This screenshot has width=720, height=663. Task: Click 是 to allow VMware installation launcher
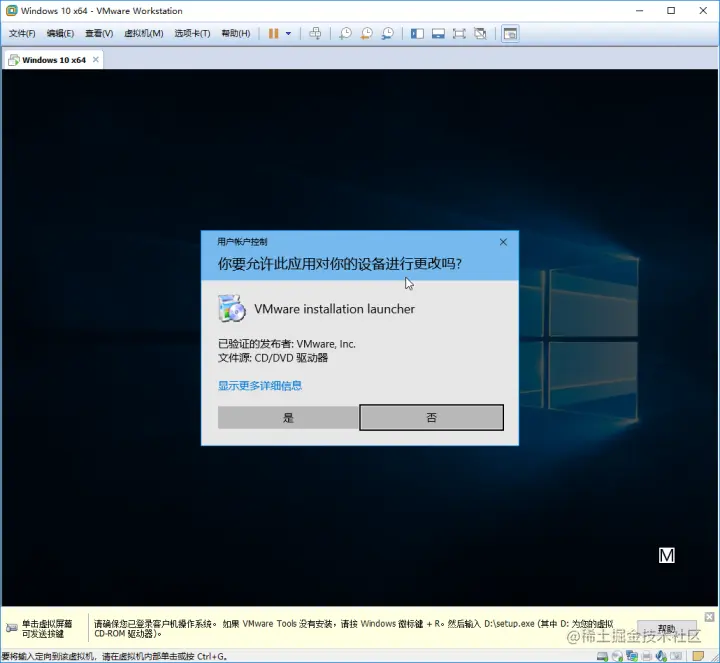click(x=288, y=417)
